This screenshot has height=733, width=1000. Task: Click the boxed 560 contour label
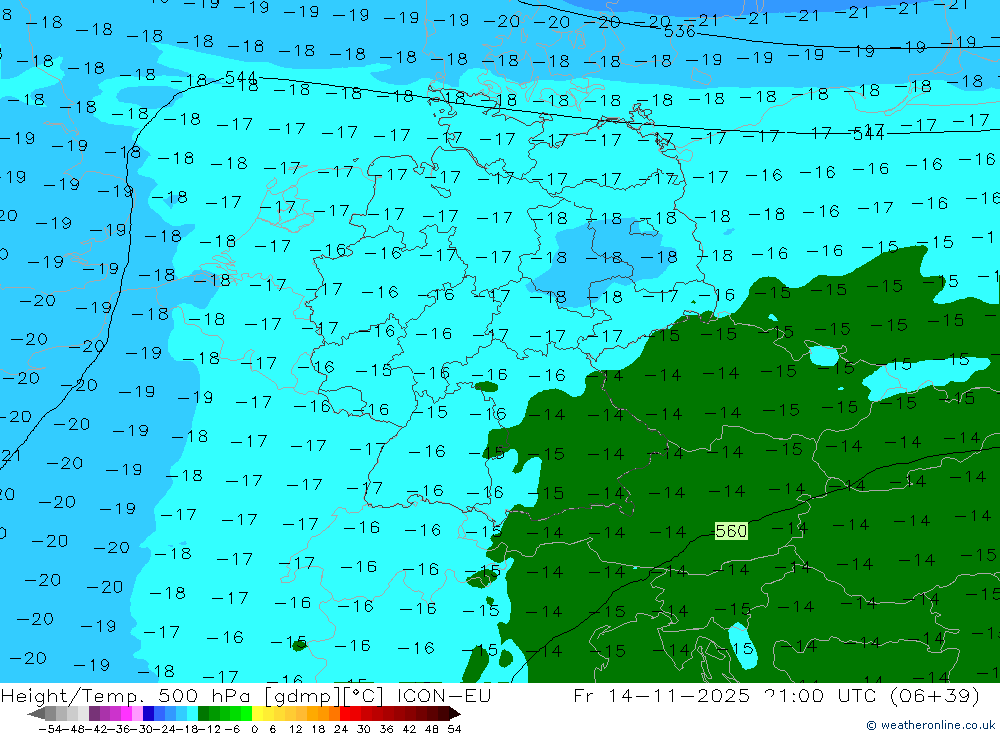(x=731, y=531)
